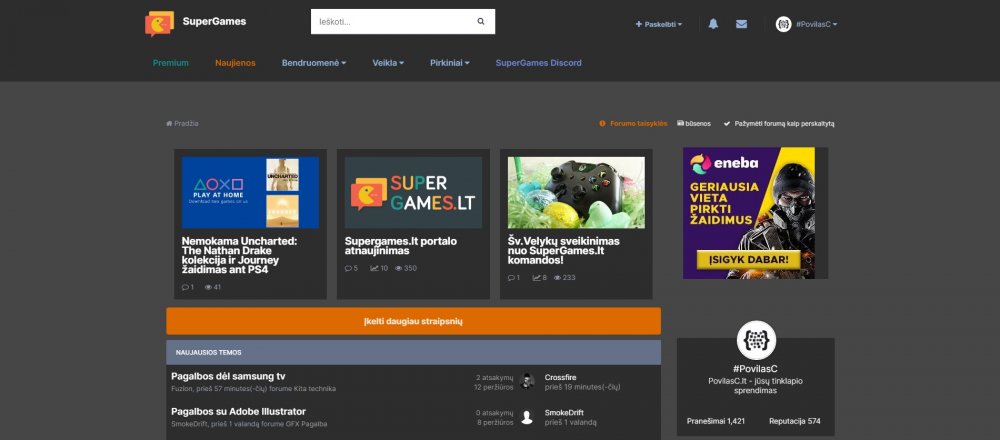
Task: Click Reputacija 574 stat
Action: coord(795,422)
